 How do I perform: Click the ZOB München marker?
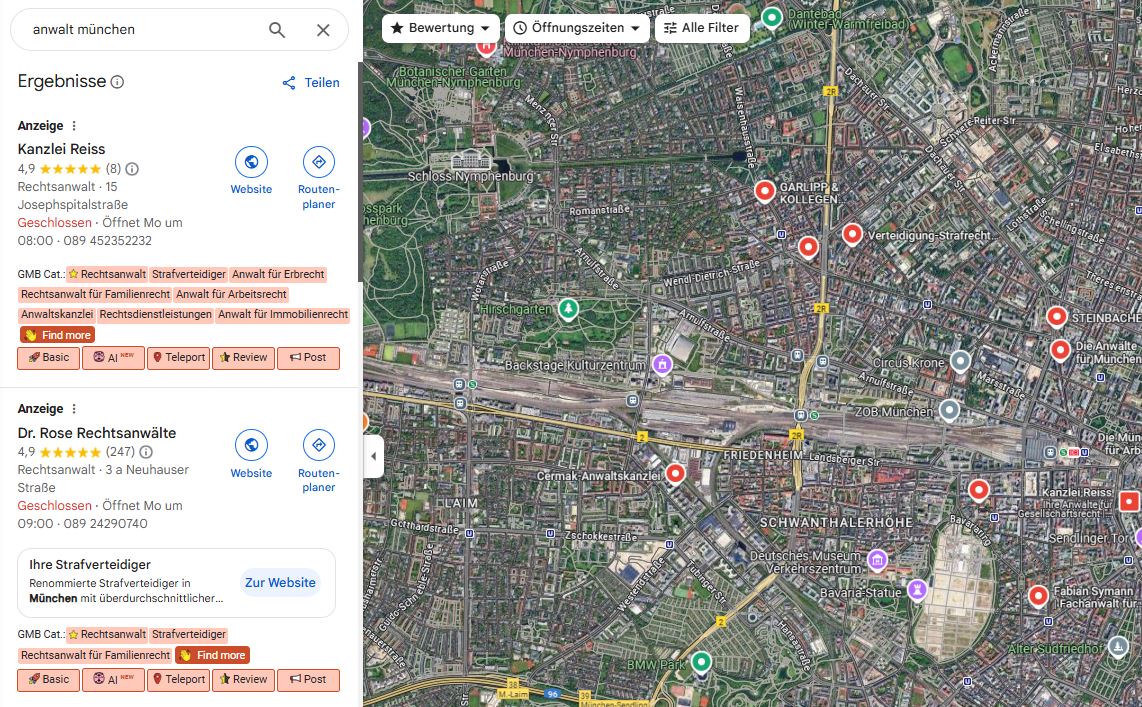point(949,410)
